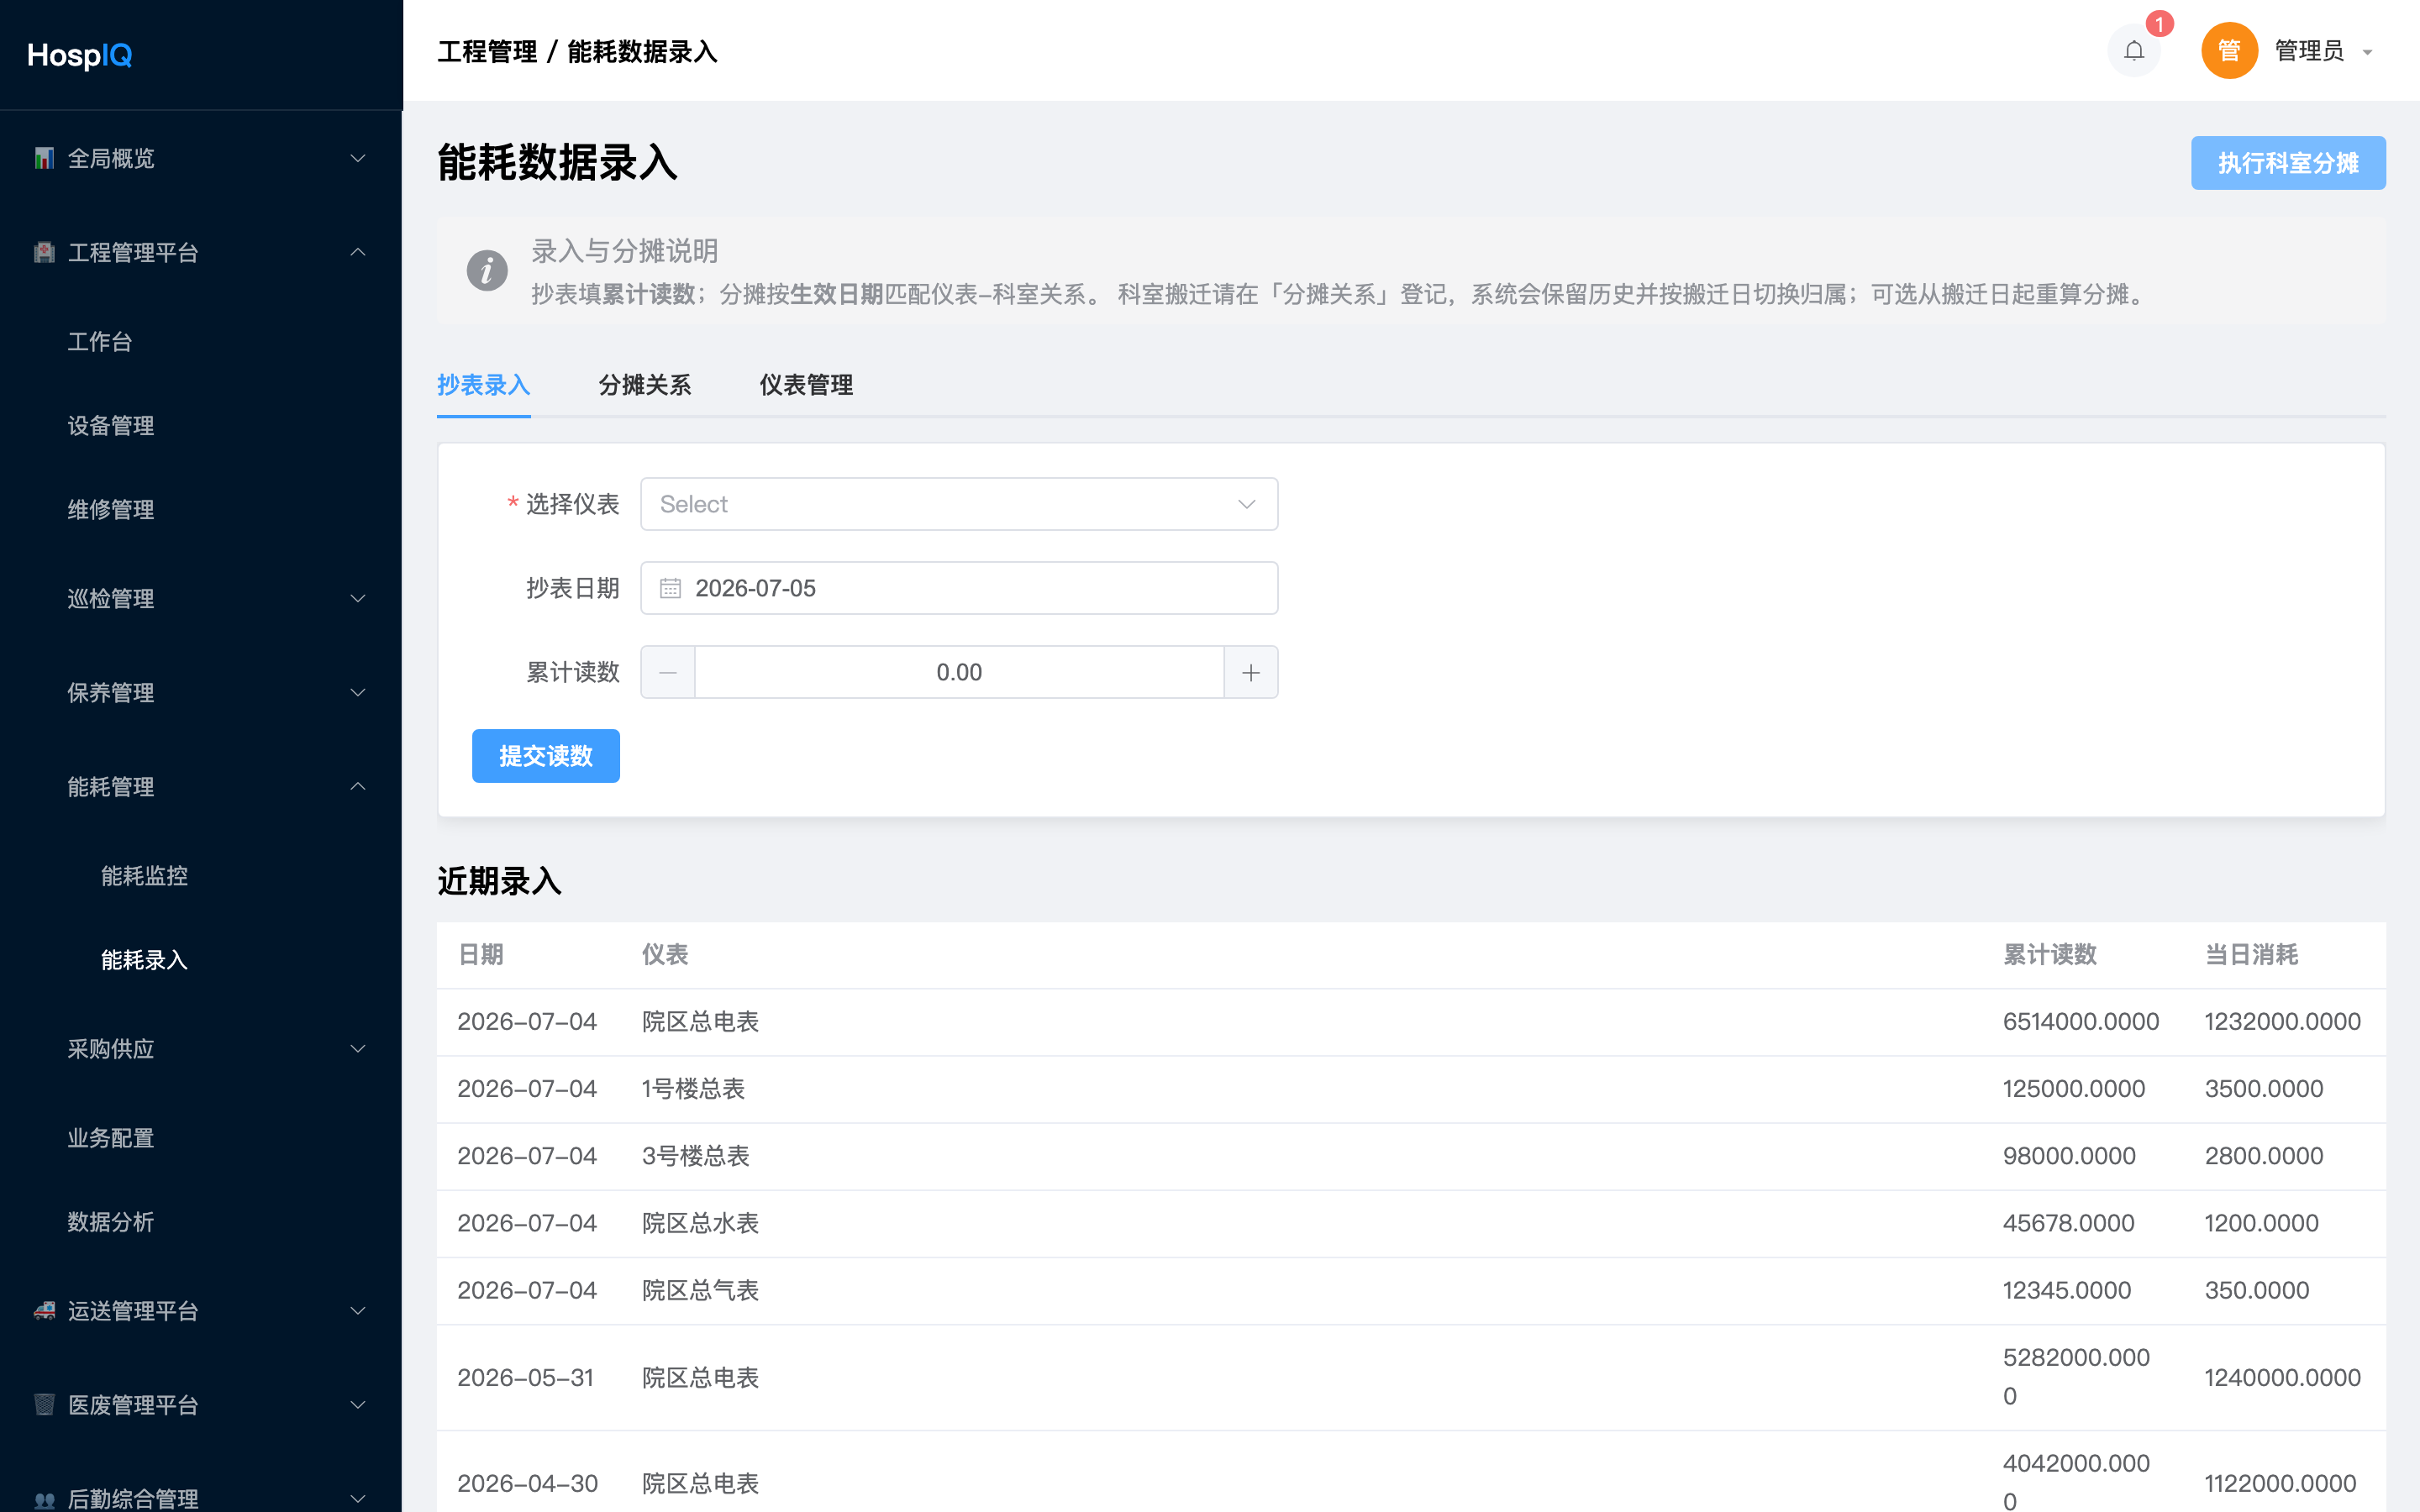
Task: Open the 管理员 account dropdown arrow
Action: (2367, 52)
